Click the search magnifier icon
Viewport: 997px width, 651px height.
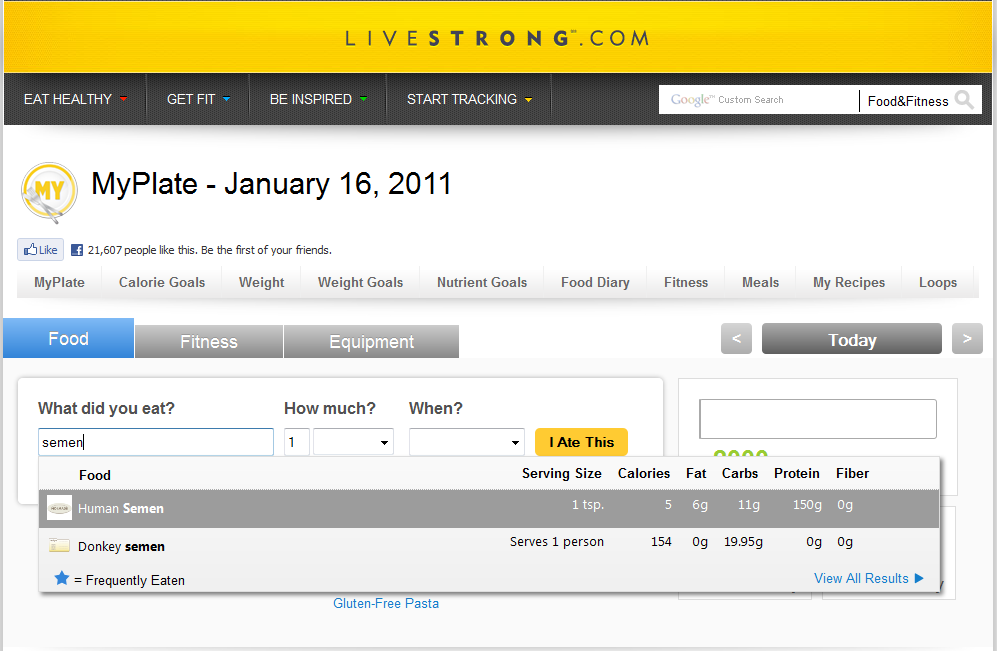click(x=965, y=100)
